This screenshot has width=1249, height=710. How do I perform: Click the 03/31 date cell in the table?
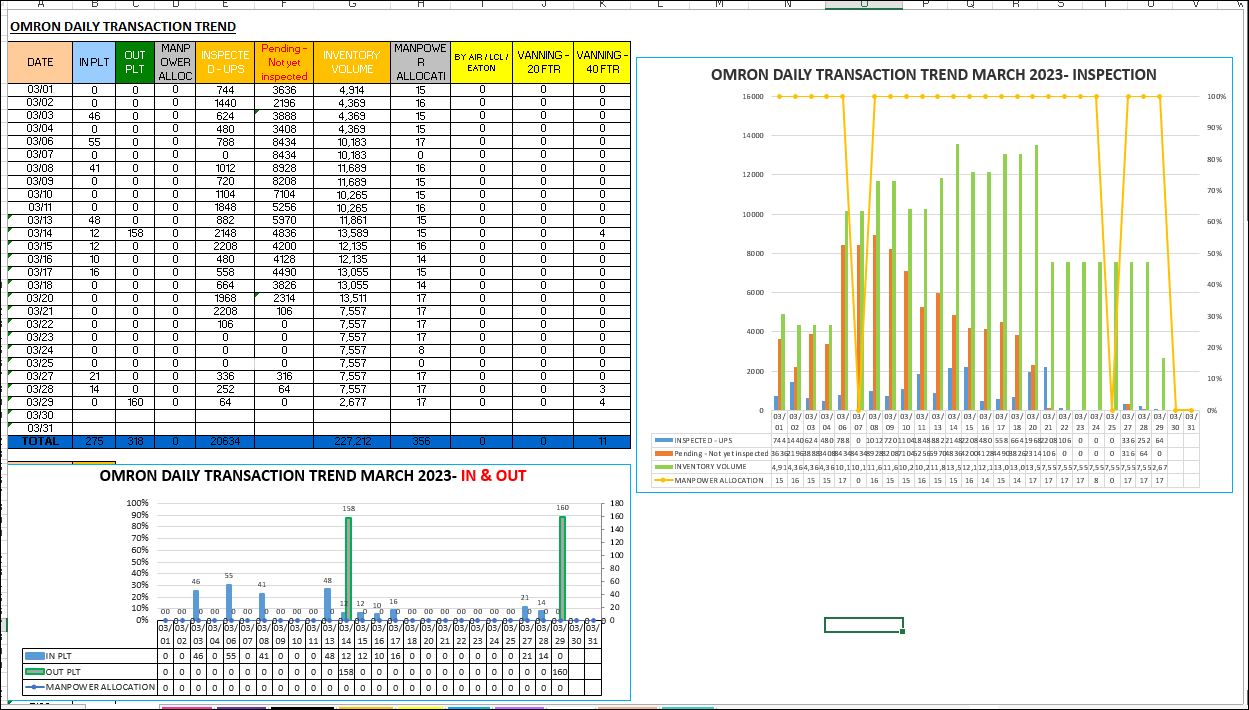(40, 428)
